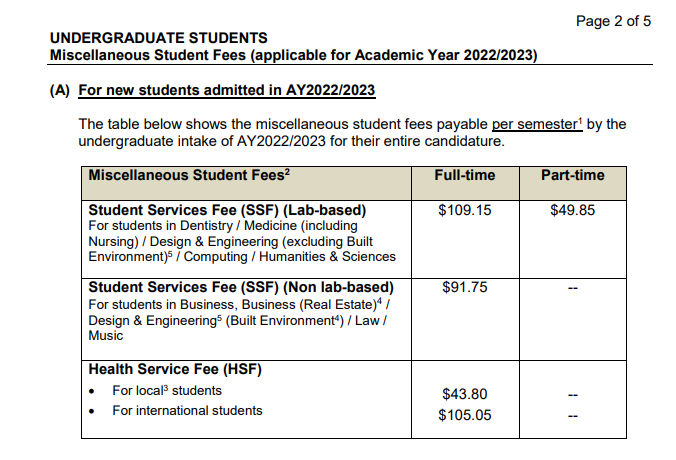This screenshot has width=676, height=460.
Task: Click the Page 2 of 5 indicator
Action: [x=613, y=21]
